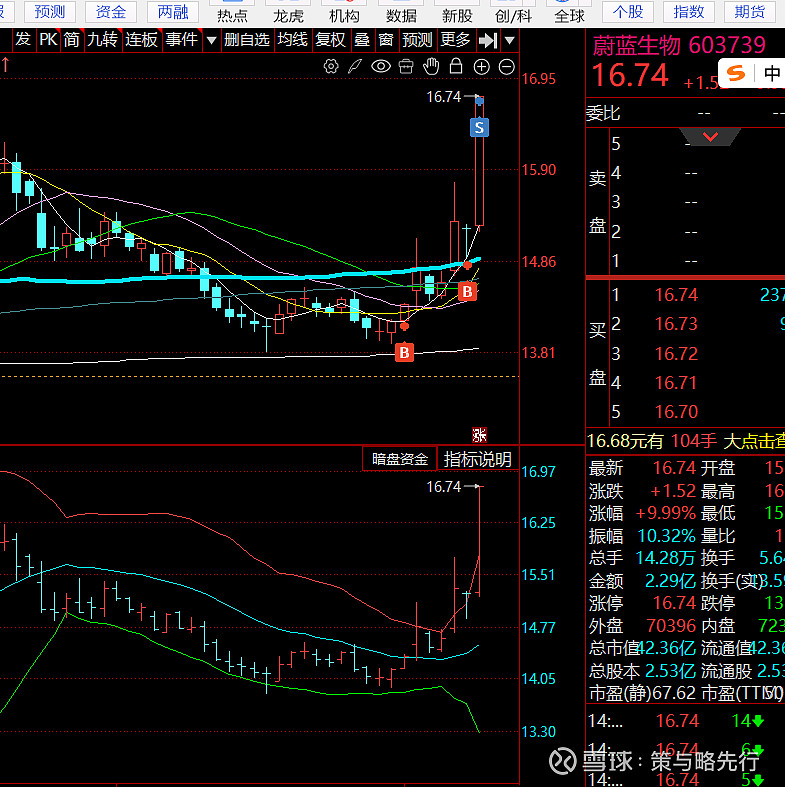This screenshot has height=787, width=785.
Task: Zoom out with the minus circle icon
Action: (506, 66)
